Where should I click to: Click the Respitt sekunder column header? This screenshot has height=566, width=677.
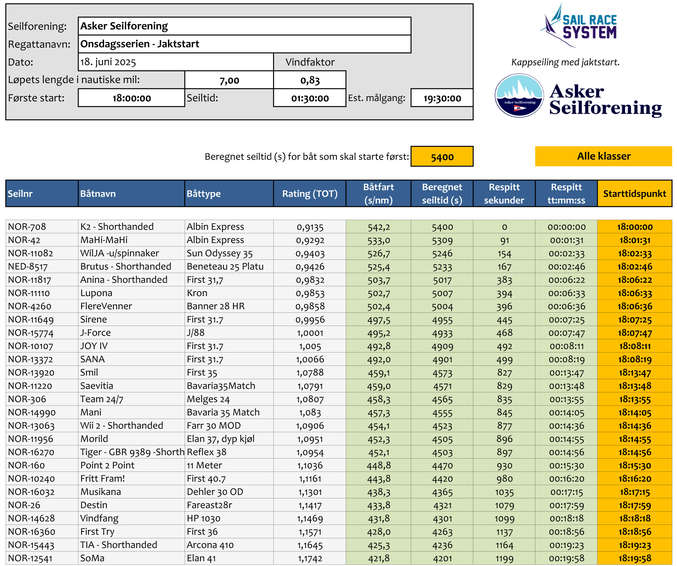coord(504,193)
